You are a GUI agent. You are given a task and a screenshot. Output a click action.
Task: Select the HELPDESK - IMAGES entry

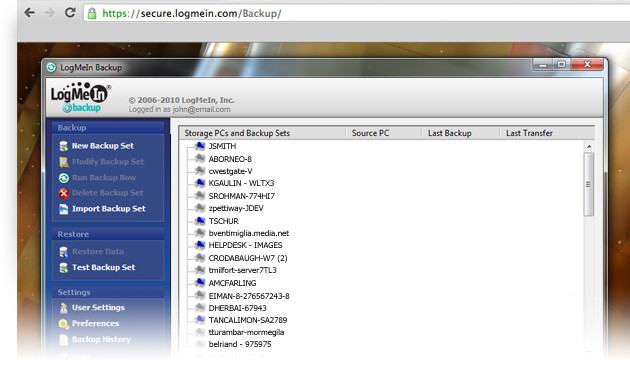[245, 245]
